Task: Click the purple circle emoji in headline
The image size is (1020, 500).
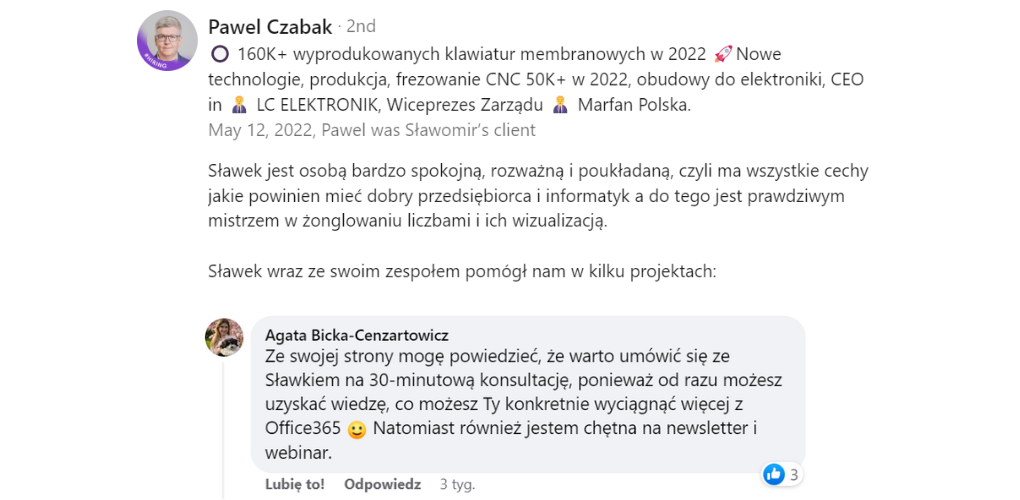Action: [219, 53]
